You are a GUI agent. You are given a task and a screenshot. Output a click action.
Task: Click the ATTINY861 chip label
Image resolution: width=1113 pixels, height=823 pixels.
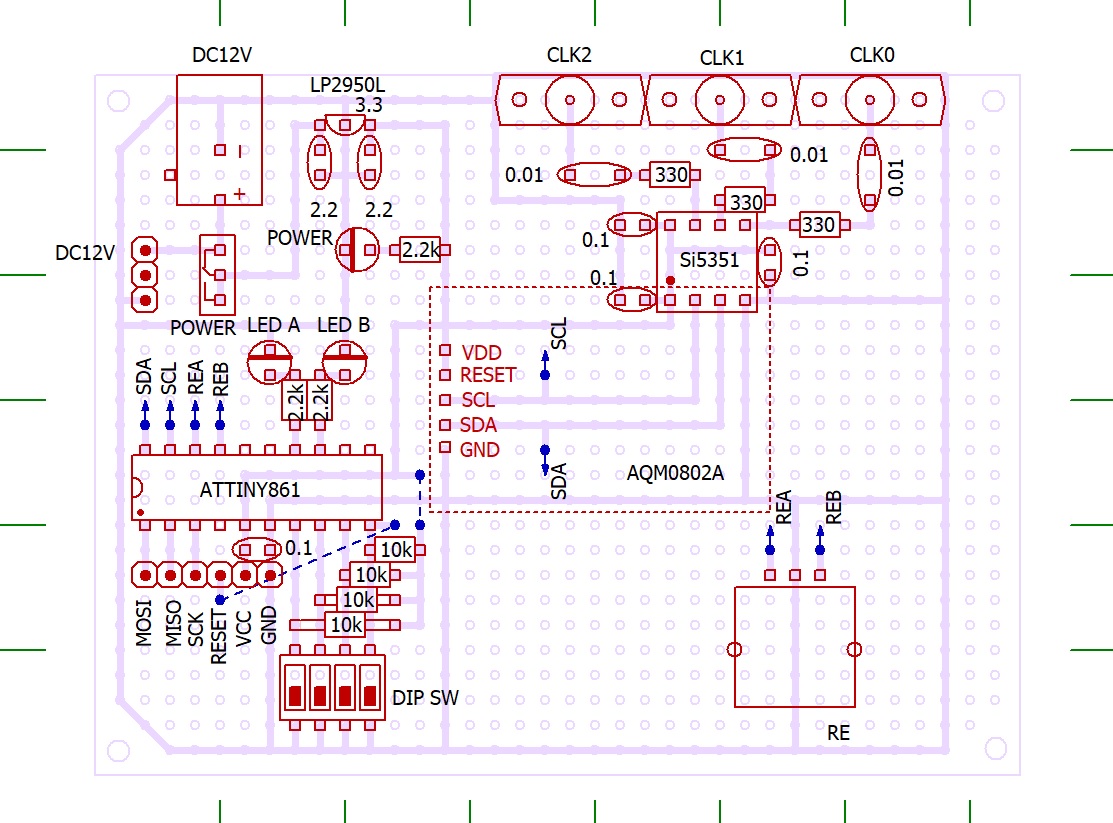[250, 490]
